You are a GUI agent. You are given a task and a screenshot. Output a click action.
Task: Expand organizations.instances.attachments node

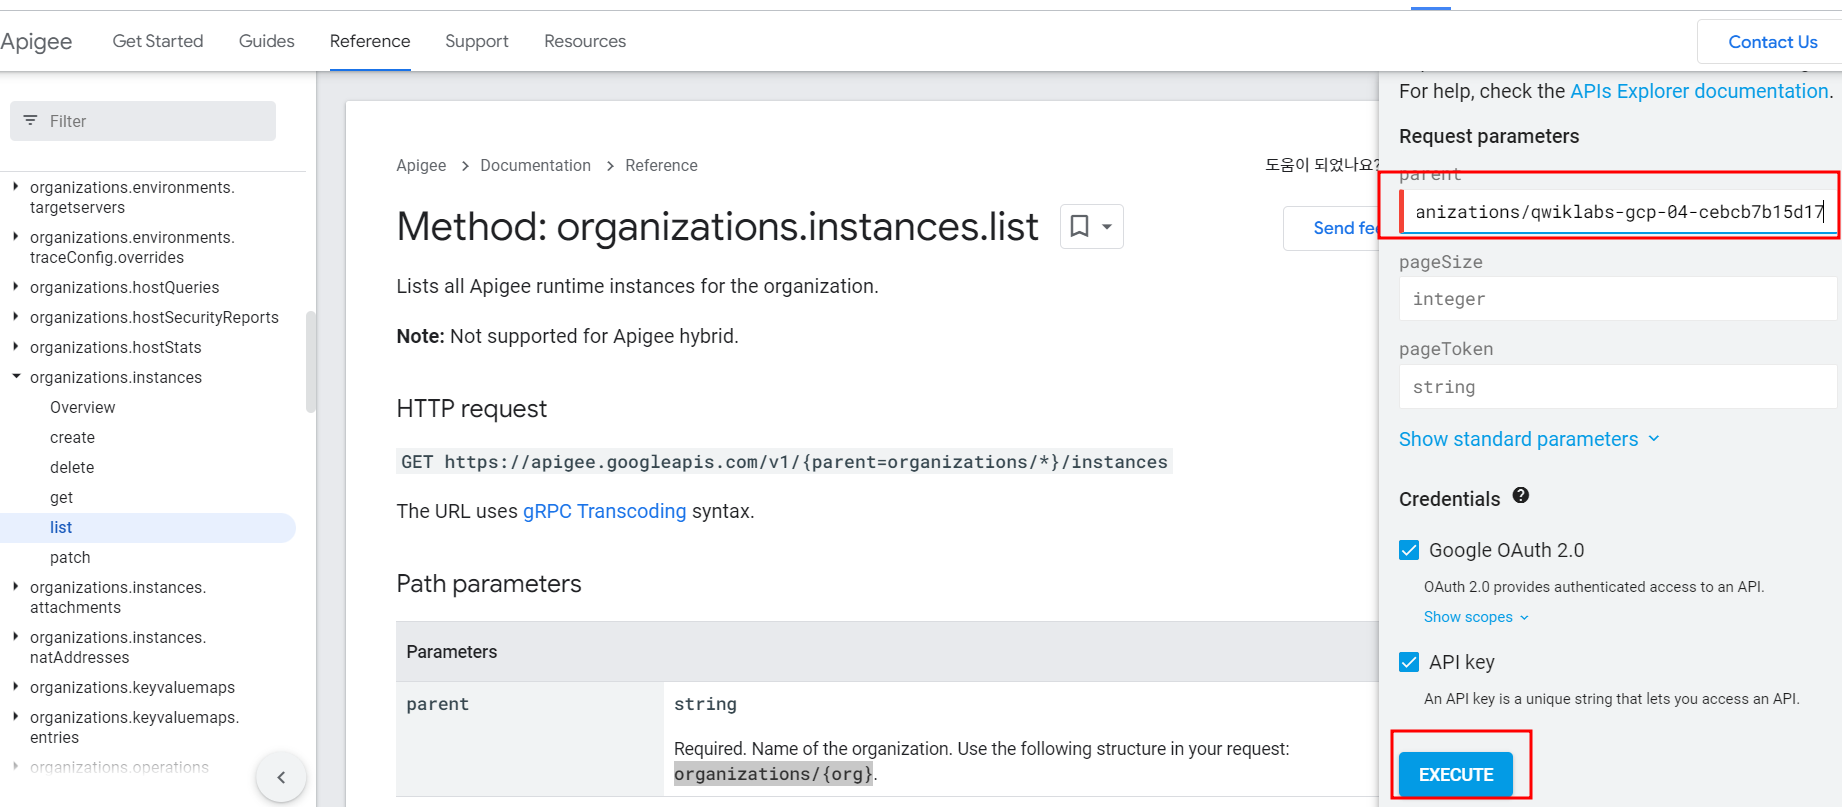coord(15,586)
